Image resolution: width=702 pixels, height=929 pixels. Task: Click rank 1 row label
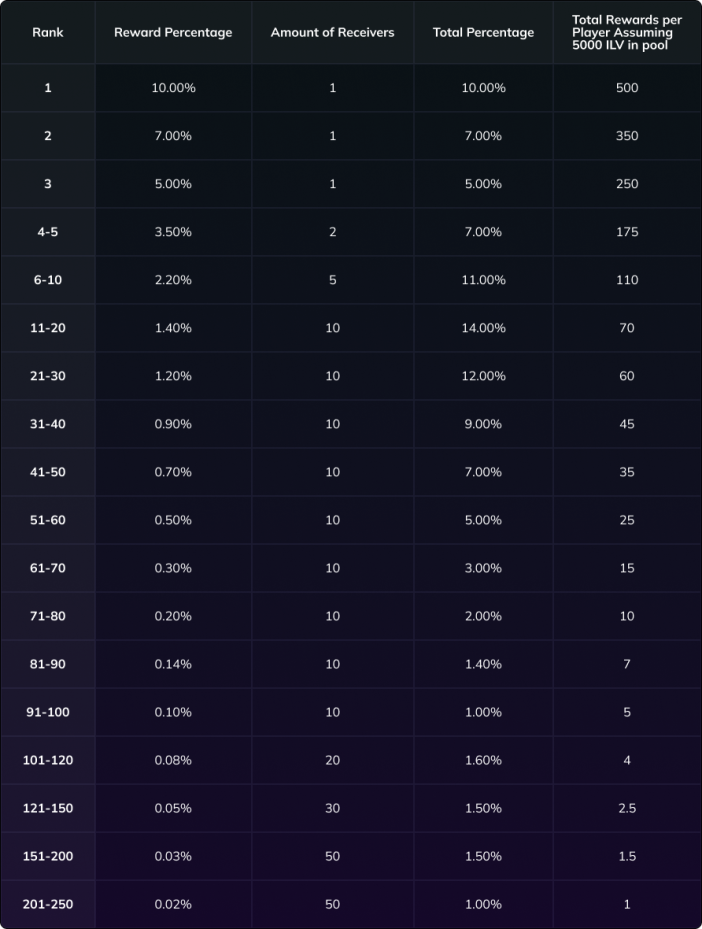point(48,88)
